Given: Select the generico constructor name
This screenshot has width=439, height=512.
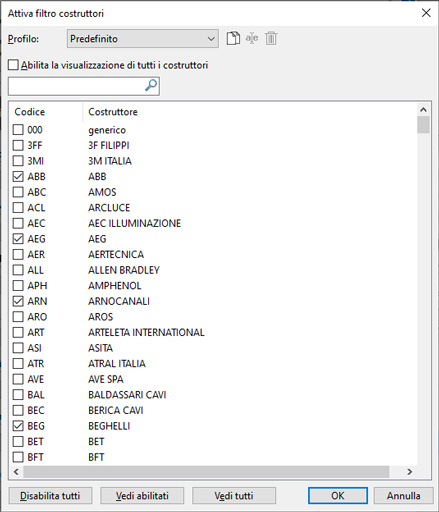Looking at the screenshot, I should (107, 130).
